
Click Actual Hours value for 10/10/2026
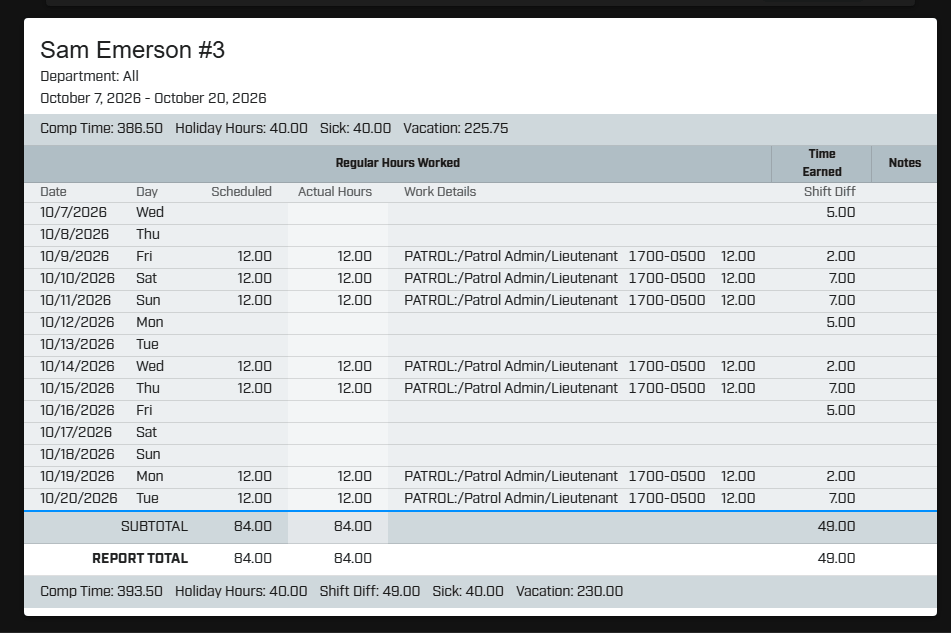click(354, 278)
